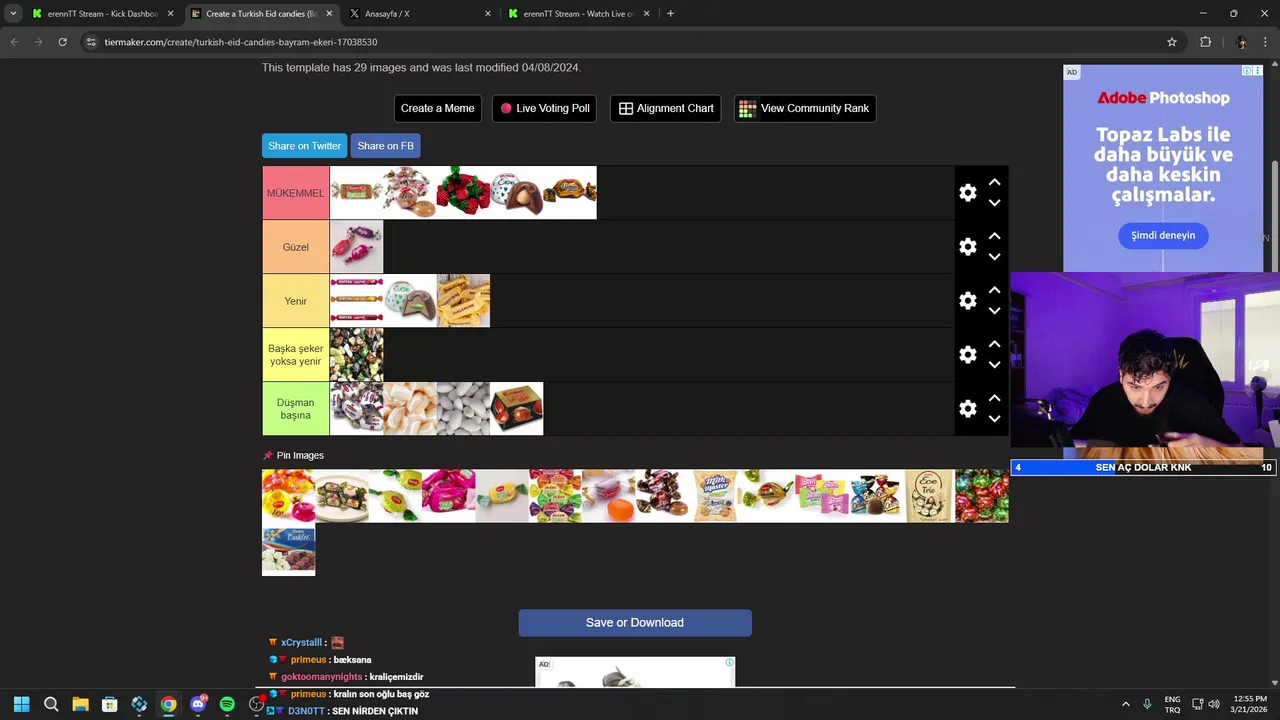Screen dimensions: 1280x720
Task: Start a Live Voting Poll
Action: coord(544,108)
